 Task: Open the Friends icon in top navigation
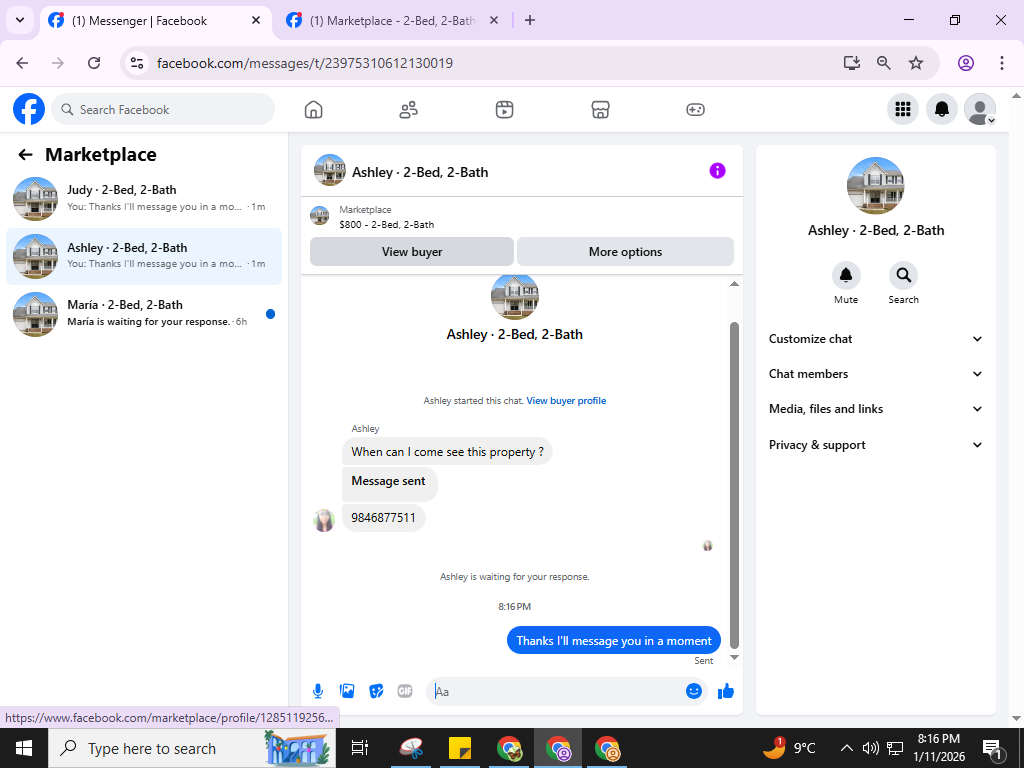[x=409, y=110]
